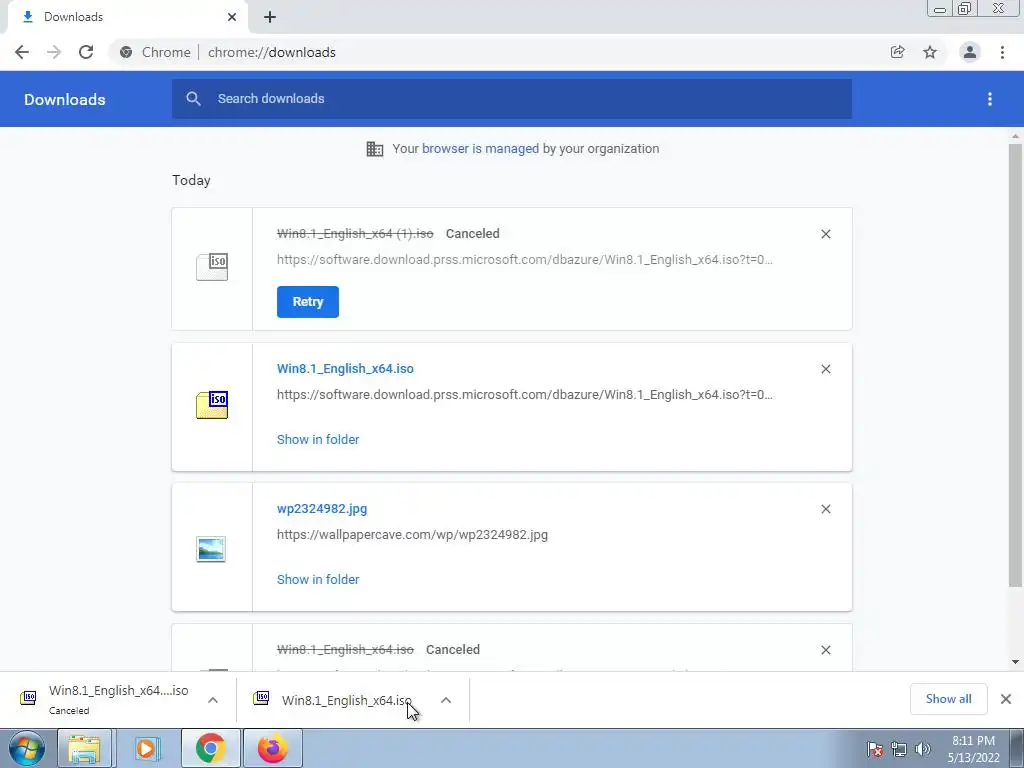
Task: Open the Action Center flag tray icon
Action: (x=875, y=749)
